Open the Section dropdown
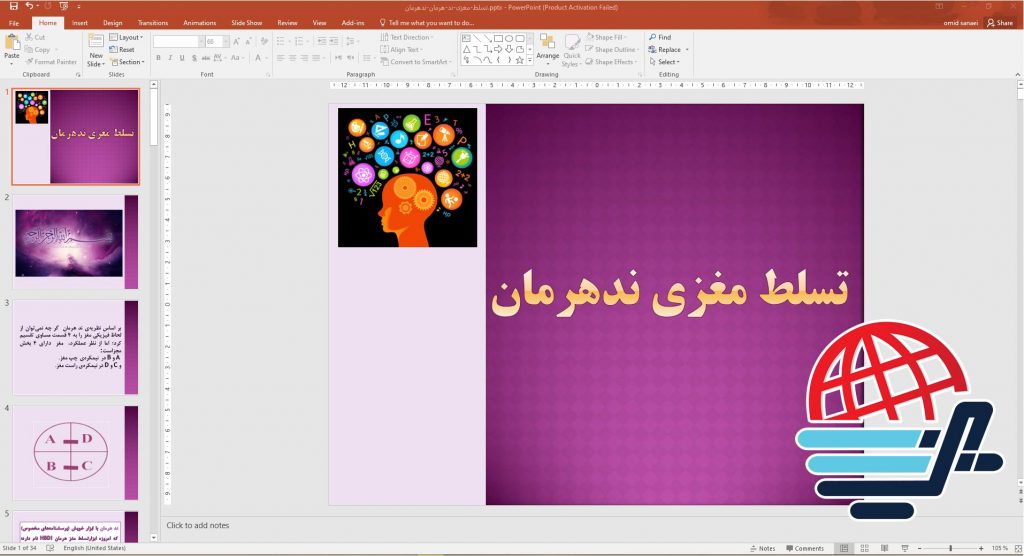The image size is (1024, 556). pyautogui.click(x=127, y=62)
